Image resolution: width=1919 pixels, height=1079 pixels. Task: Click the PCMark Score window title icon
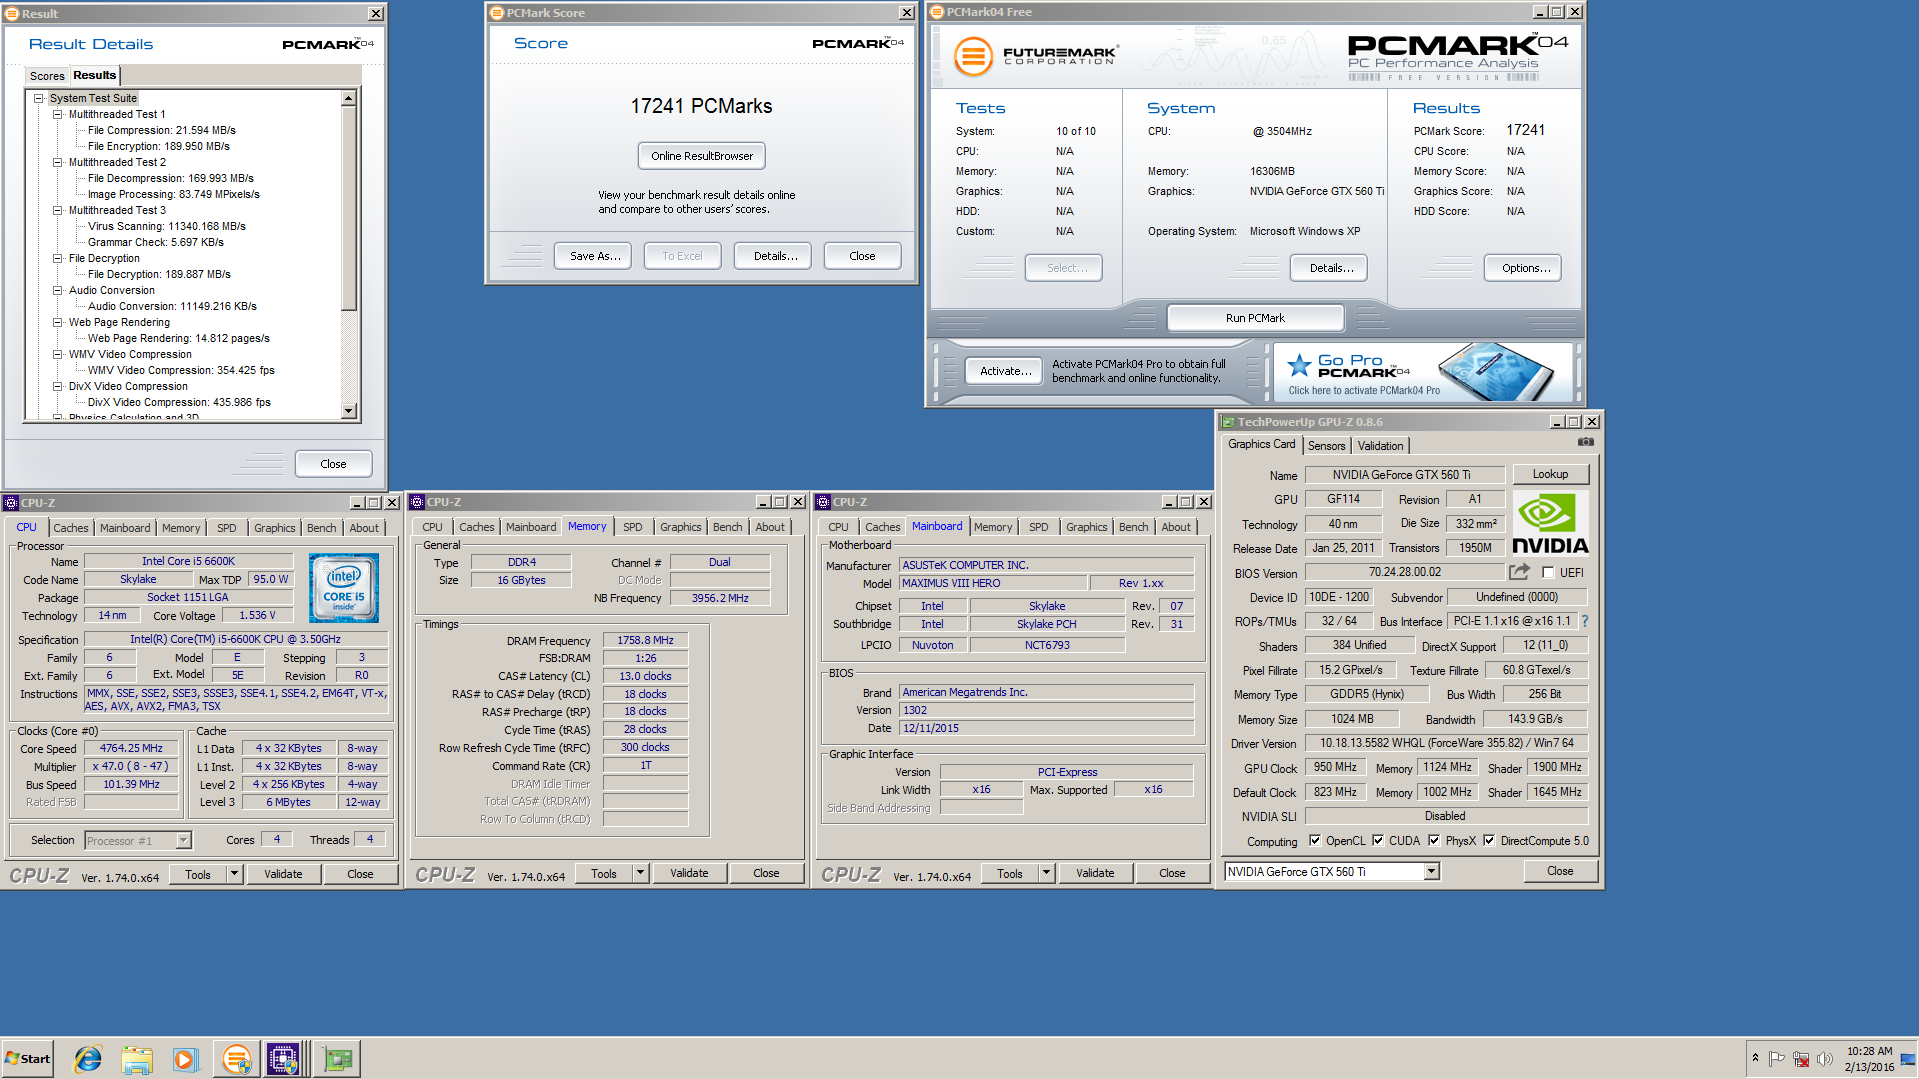click(497, 13)
